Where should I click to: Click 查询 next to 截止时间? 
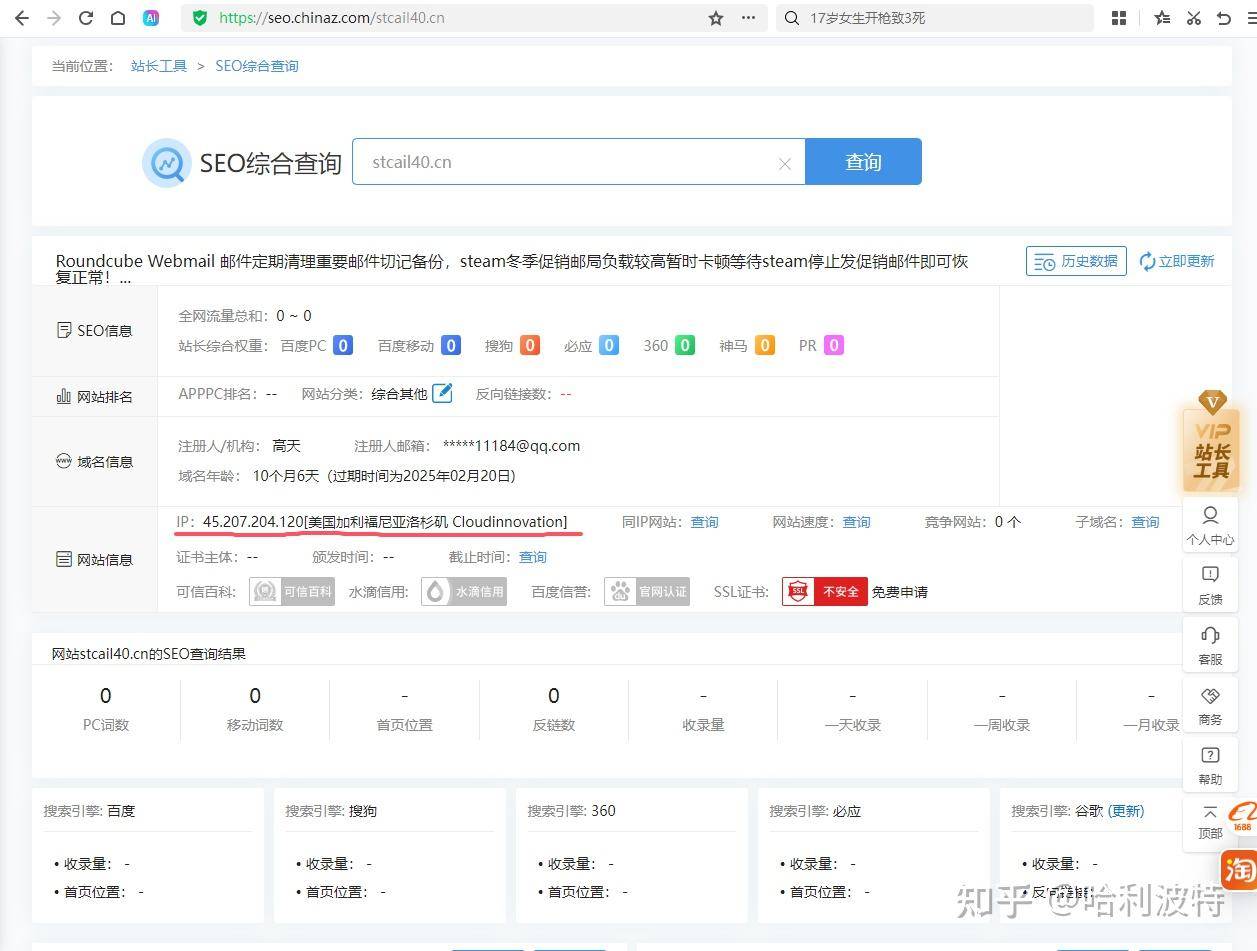coord(533,557)
